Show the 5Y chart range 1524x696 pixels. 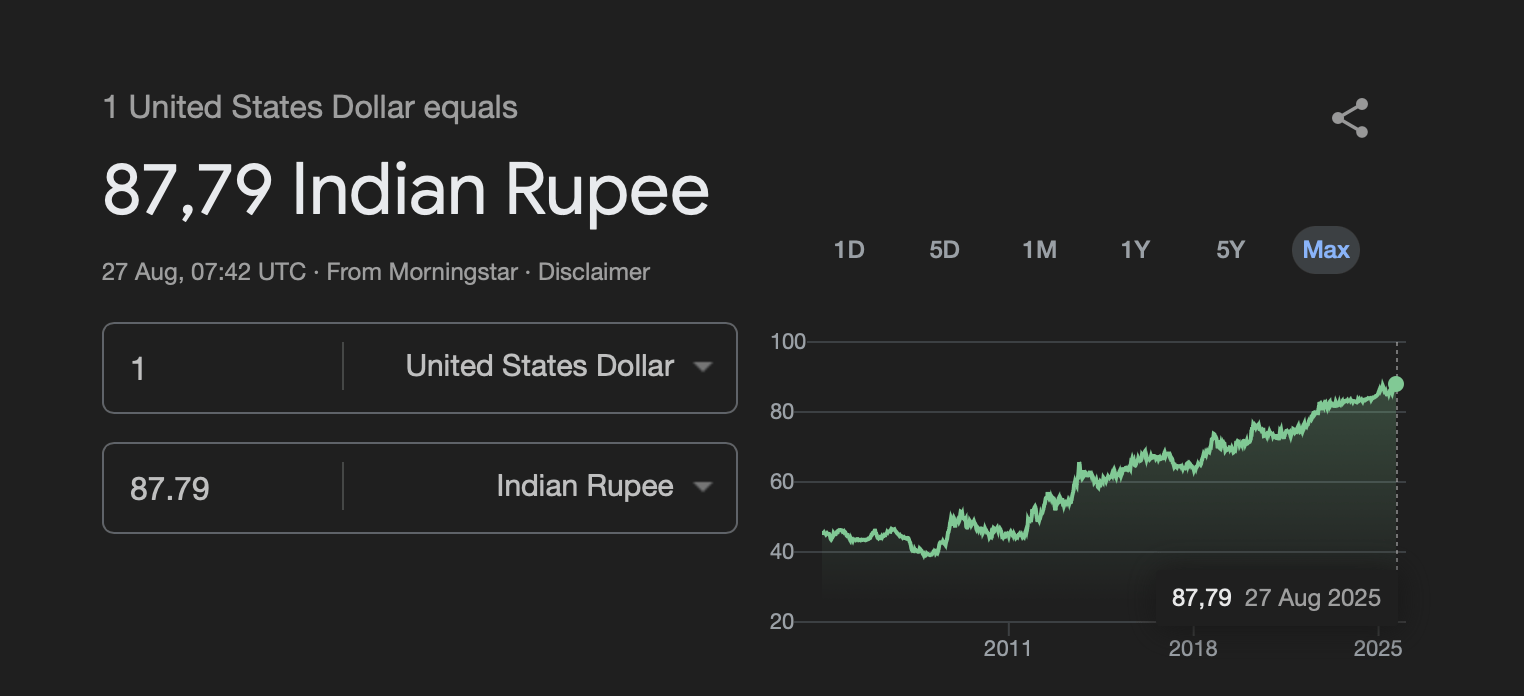tap(1230, 250)
